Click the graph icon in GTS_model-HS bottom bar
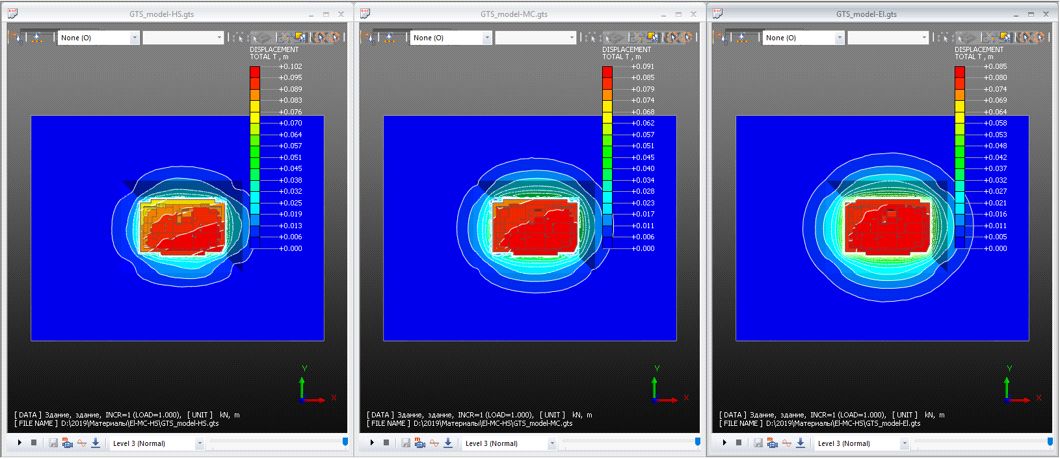The height and width of the screenshot is (459, 1060). pos(82,442)
